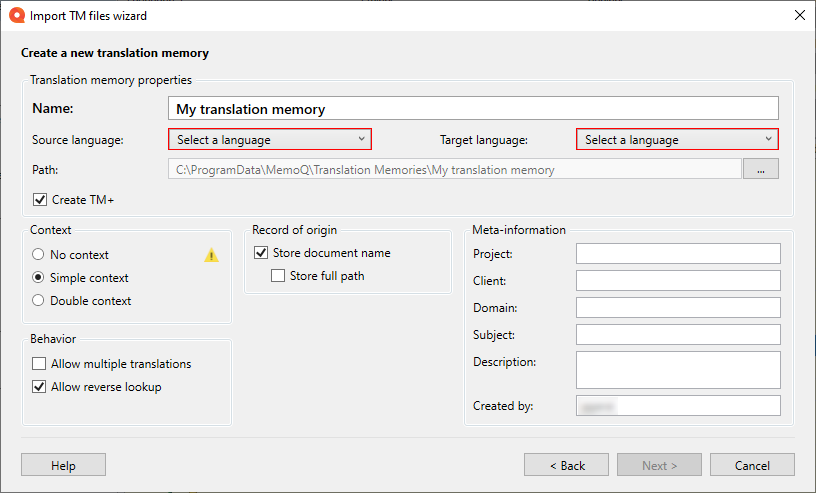Enable Allow multiple translations
The width and height of the screenshot is (816, 493).
(39, 364)
